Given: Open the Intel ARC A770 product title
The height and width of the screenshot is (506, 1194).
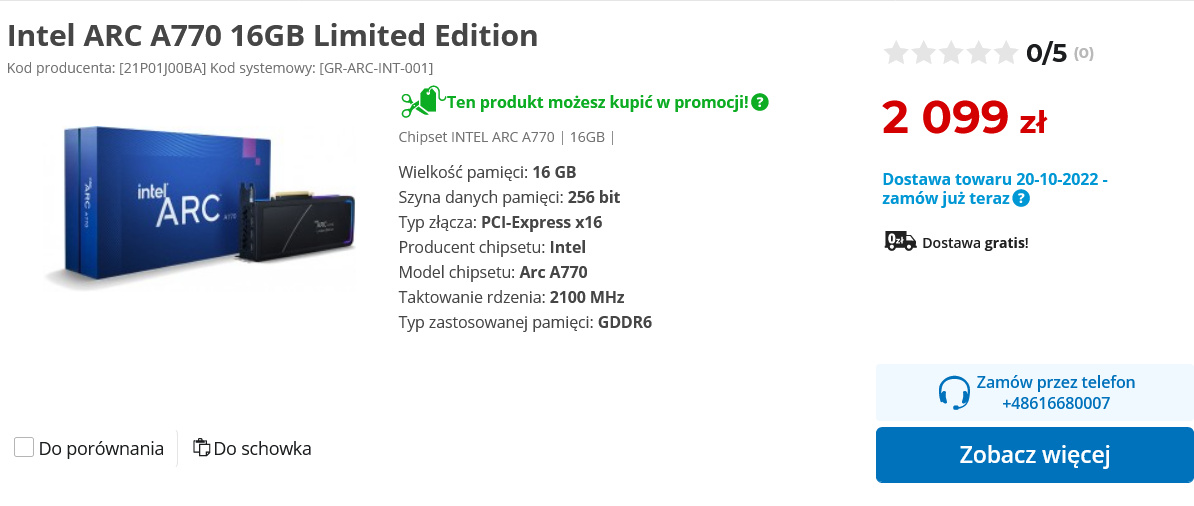Looking at the screenshot, I should click(272, 36).
